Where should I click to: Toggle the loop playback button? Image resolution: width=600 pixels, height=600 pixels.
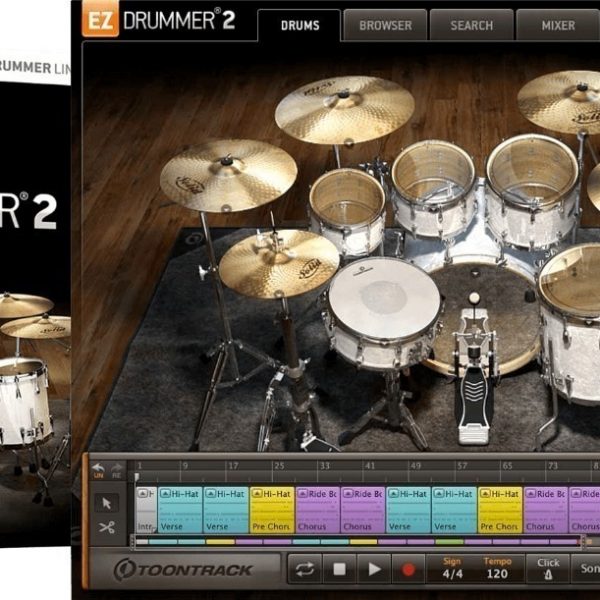(305, 569)
